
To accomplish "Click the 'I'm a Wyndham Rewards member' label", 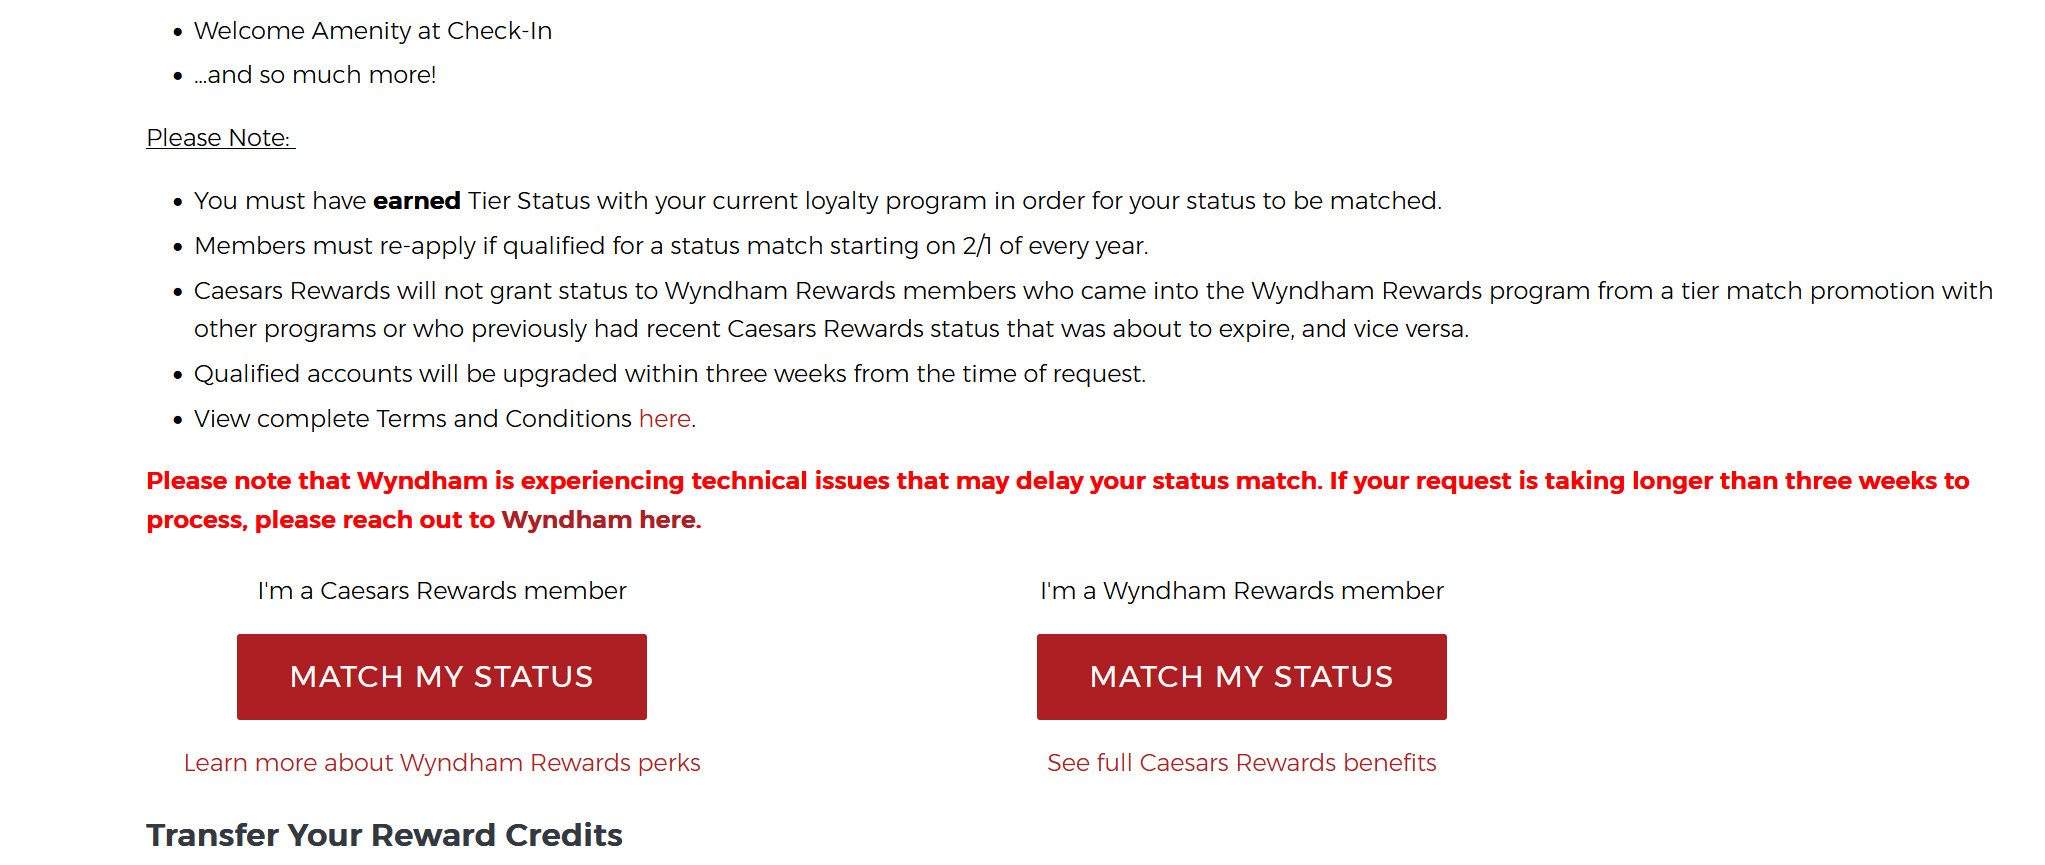I will (1241, 591).
